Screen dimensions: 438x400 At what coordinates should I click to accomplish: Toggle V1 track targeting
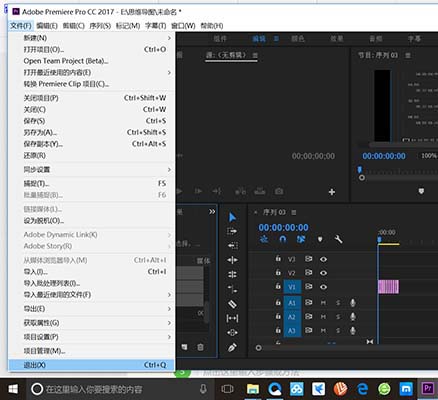tap(292, 287)
